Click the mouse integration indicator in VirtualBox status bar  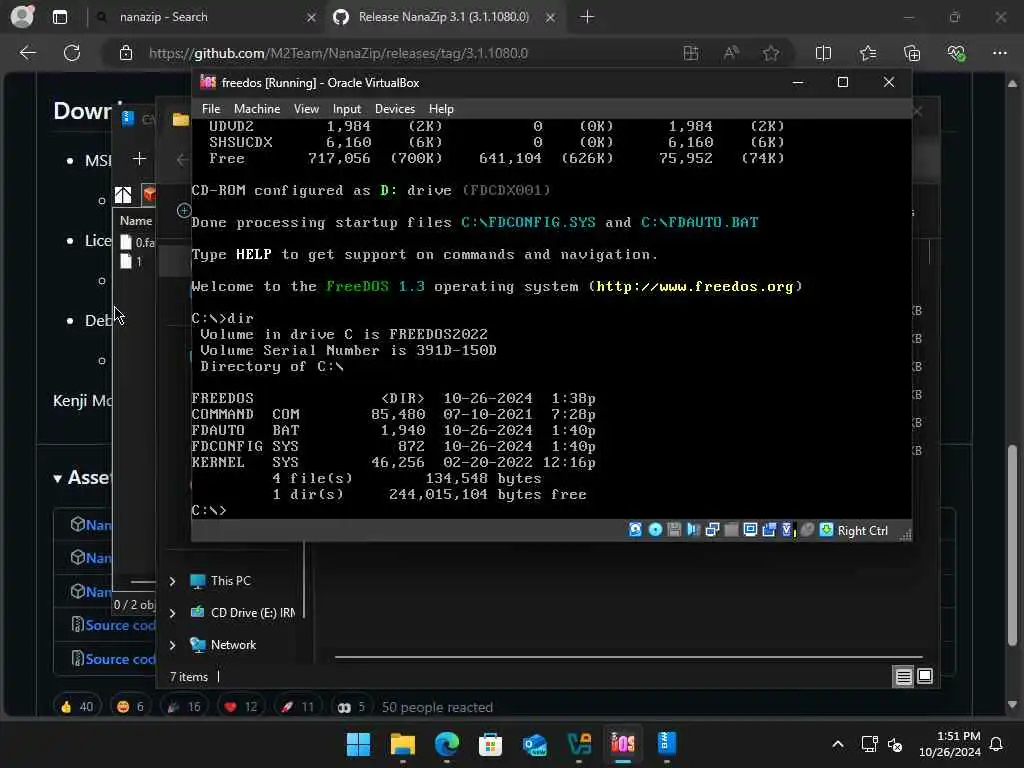click(x=807, y=530)
